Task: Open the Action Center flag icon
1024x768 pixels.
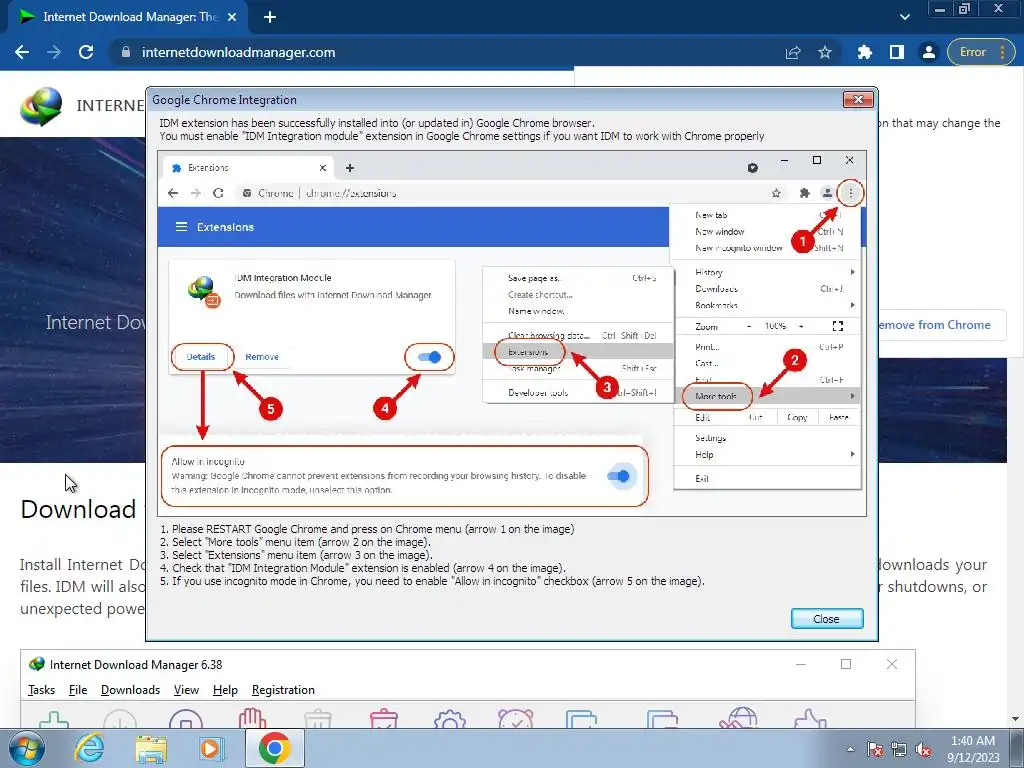Action: click(875, 749)
